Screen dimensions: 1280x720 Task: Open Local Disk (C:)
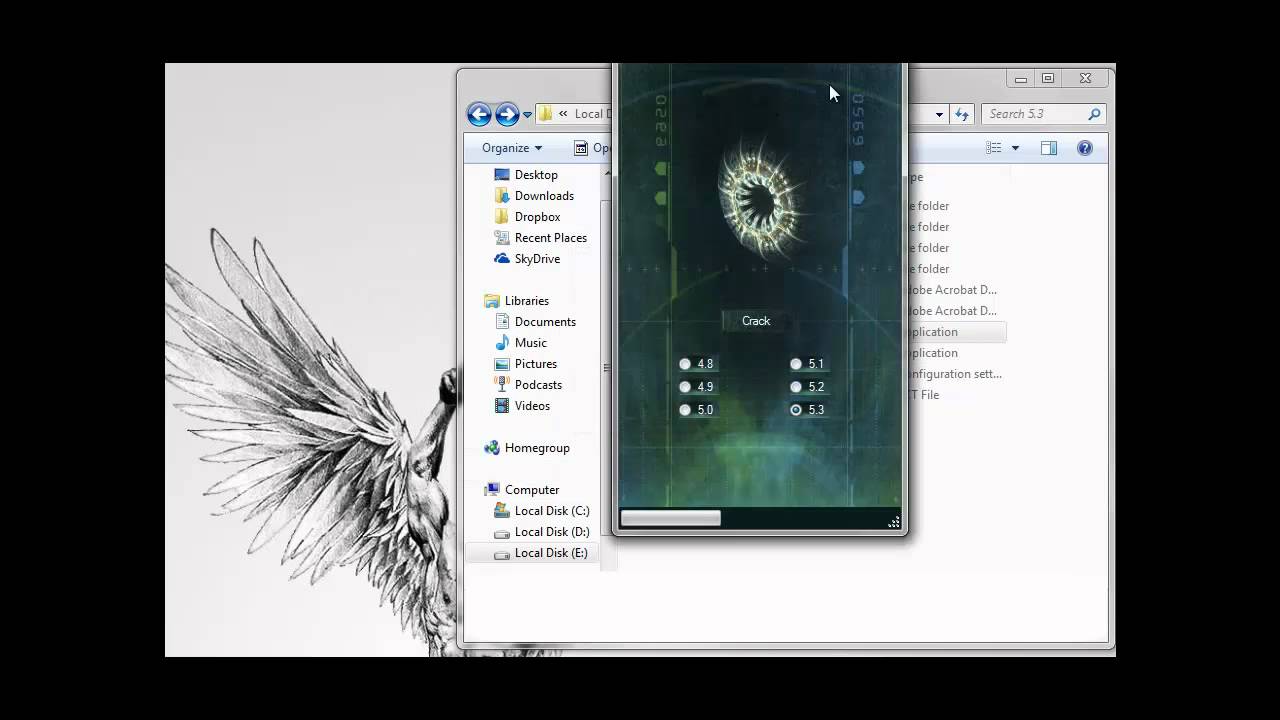tap(552, 511)
